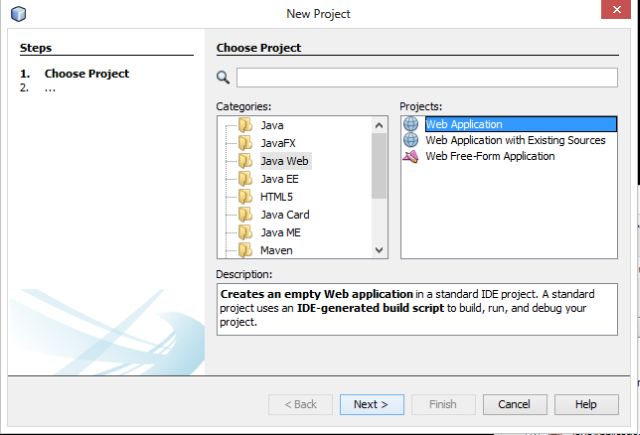Click the Categories scrollbar thumb
640x435 pixels.
[379, 166]
